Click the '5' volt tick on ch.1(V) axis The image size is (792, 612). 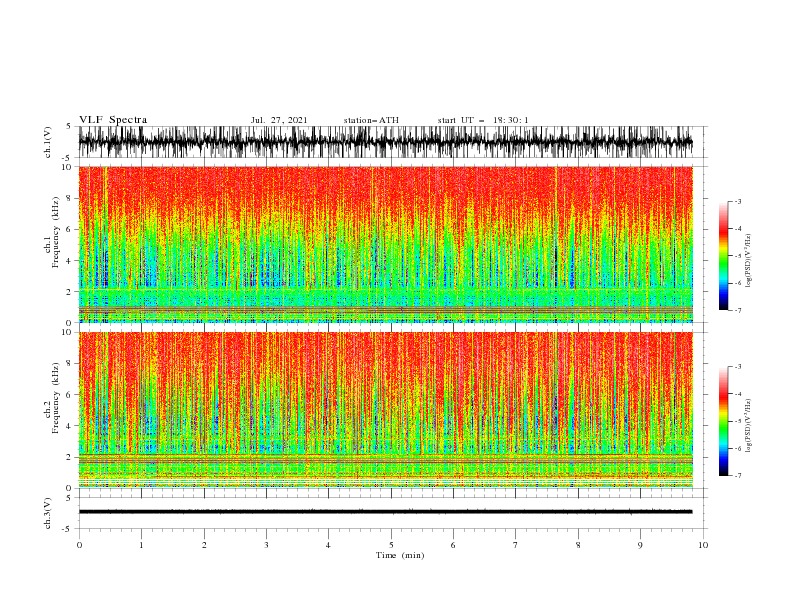point(68,127)
